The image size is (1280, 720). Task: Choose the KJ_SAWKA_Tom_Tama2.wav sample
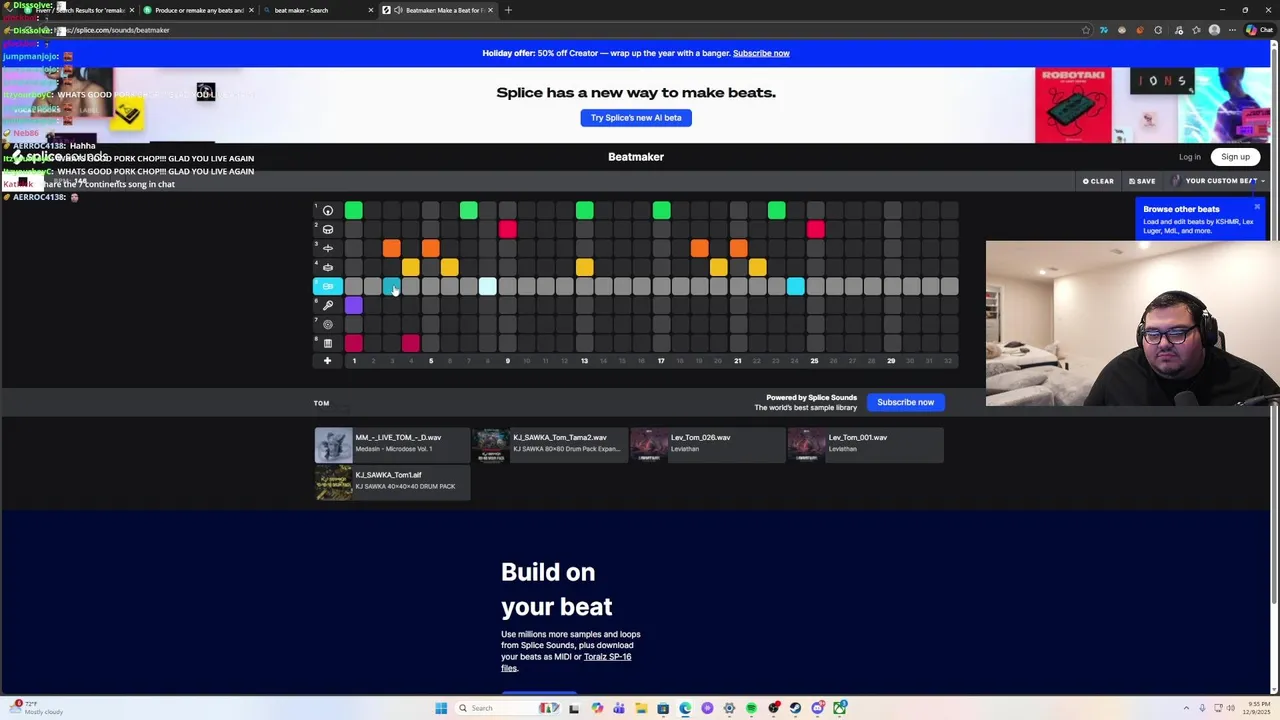[550, 445]
